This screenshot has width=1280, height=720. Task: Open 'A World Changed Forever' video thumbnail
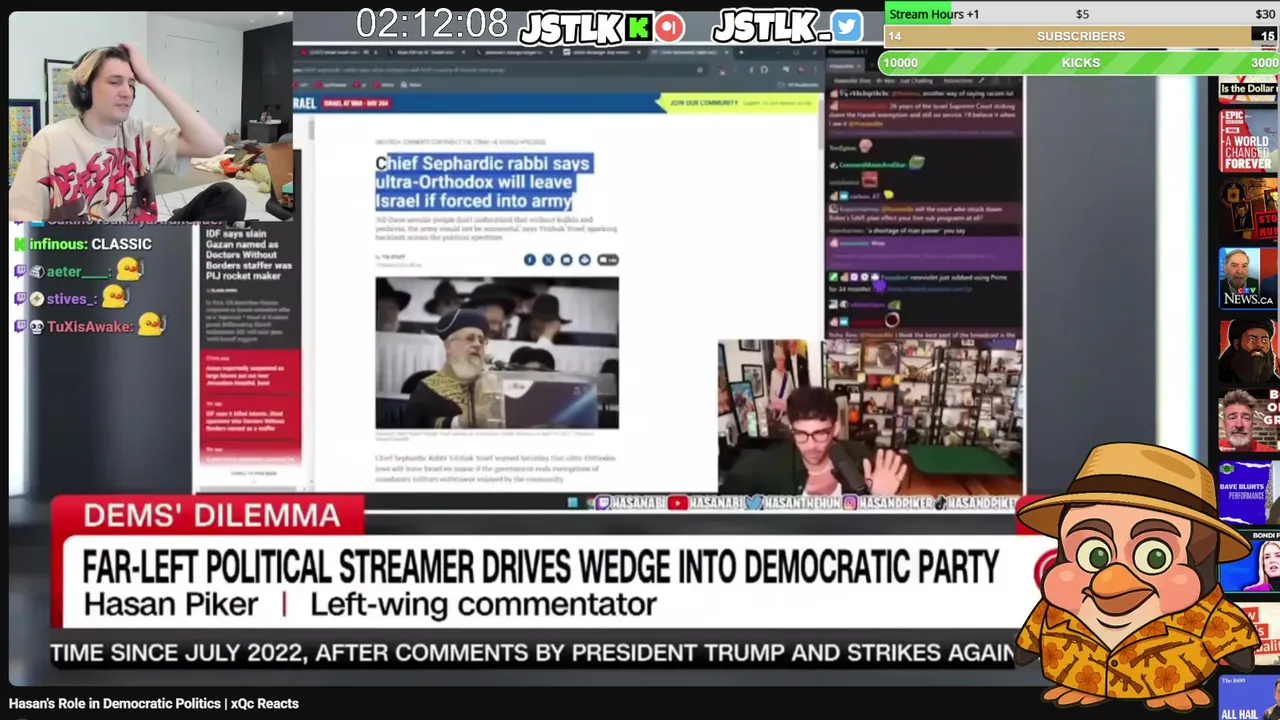pos(1248,140)
